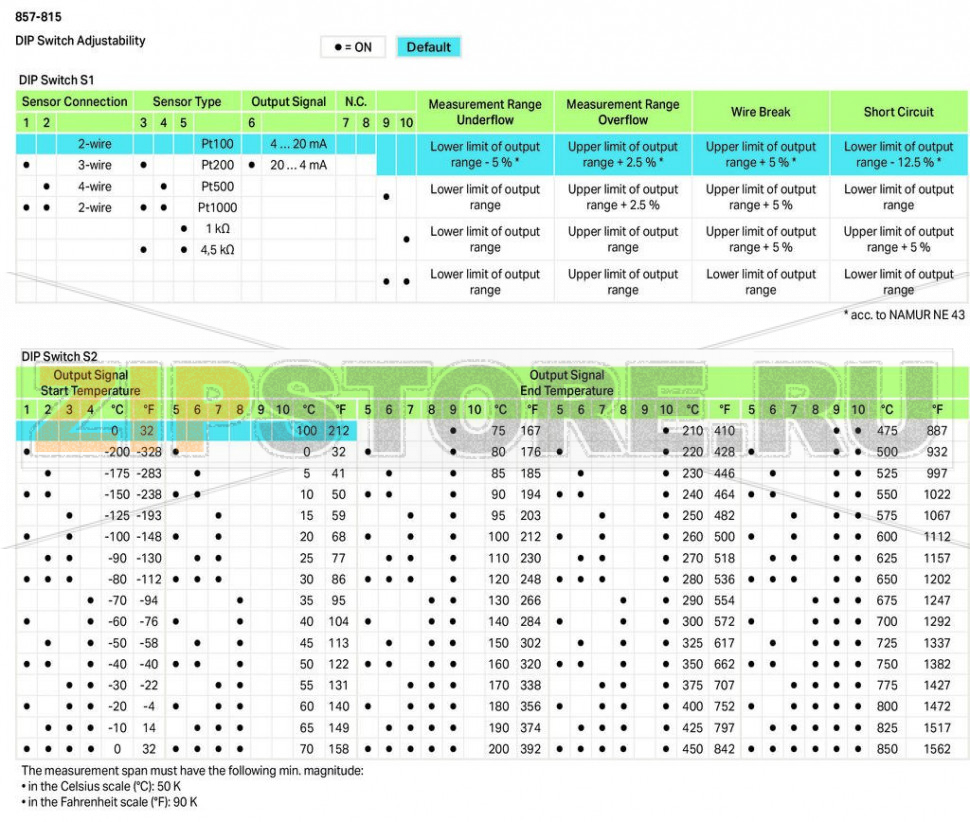Select the "Pt200" sensor type cell
The image size is (970, 822).
tap(217, 165)
